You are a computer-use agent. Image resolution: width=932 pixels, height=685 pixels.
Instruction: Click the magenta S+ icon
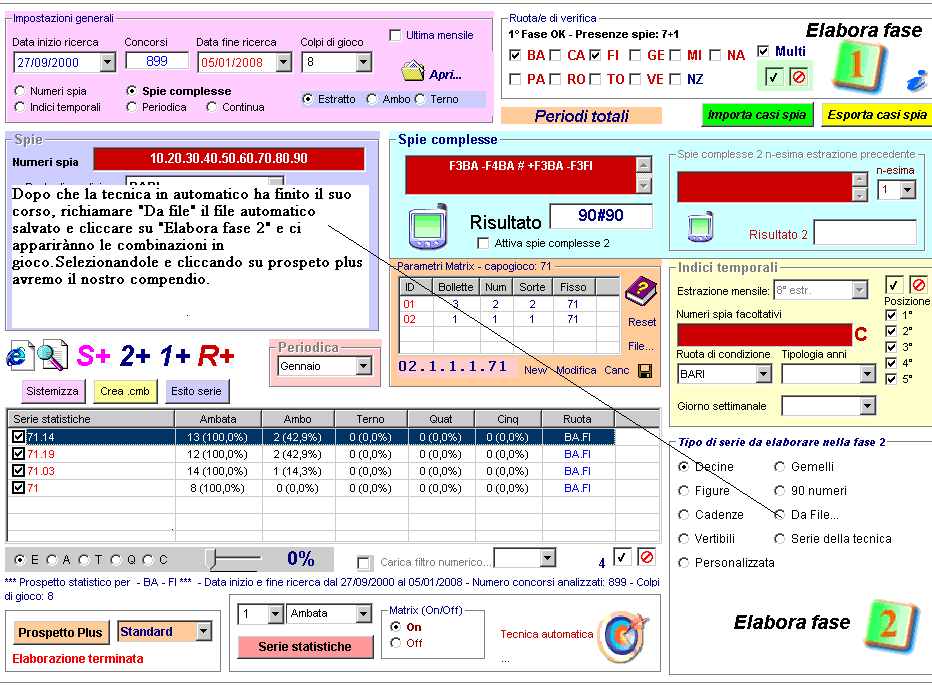tap(93, 356)
